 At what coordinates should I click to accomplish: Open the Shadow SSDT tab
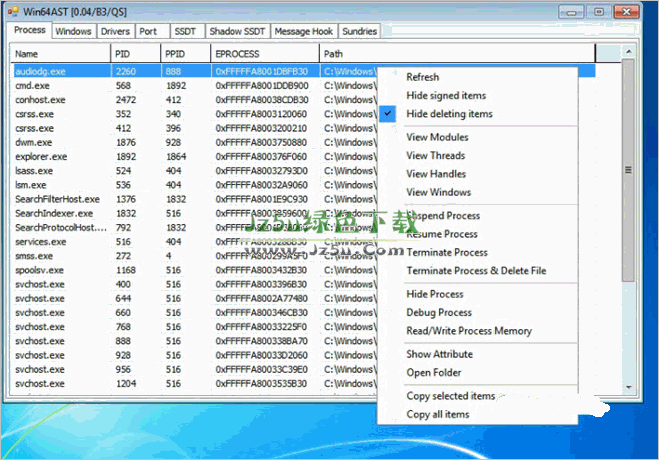237,32
